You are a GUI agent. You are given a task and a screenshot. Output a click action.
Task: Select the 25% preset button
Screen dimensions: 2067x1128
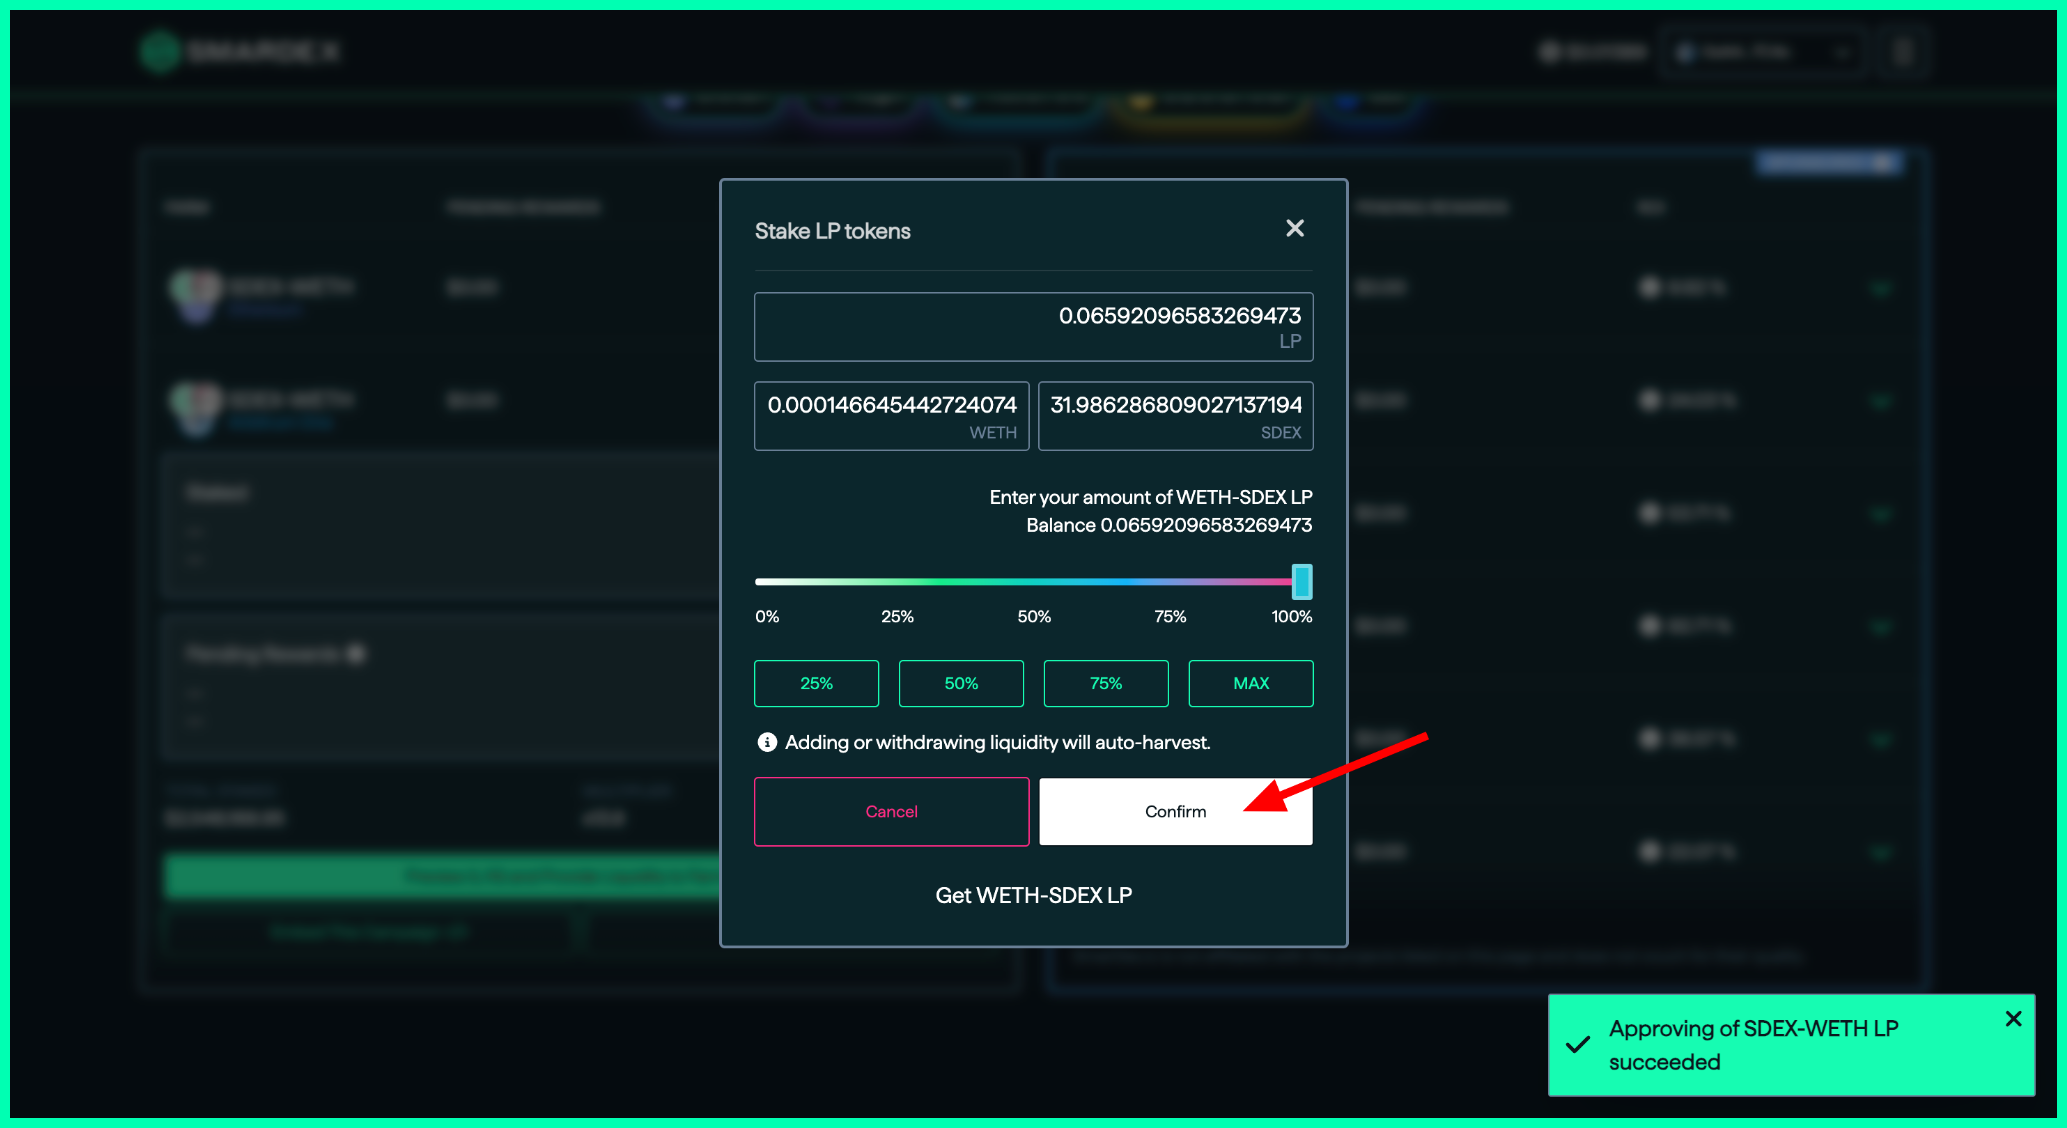click(816, 683)
